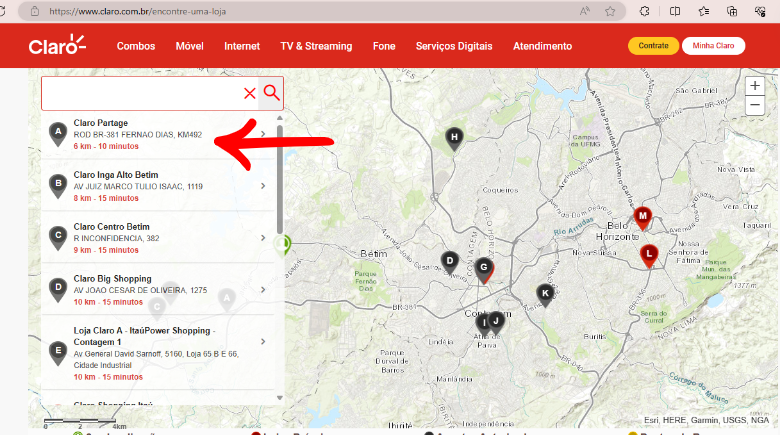780x435 pixels.
Task: Zoom out on the map
Action: point(755,106)
